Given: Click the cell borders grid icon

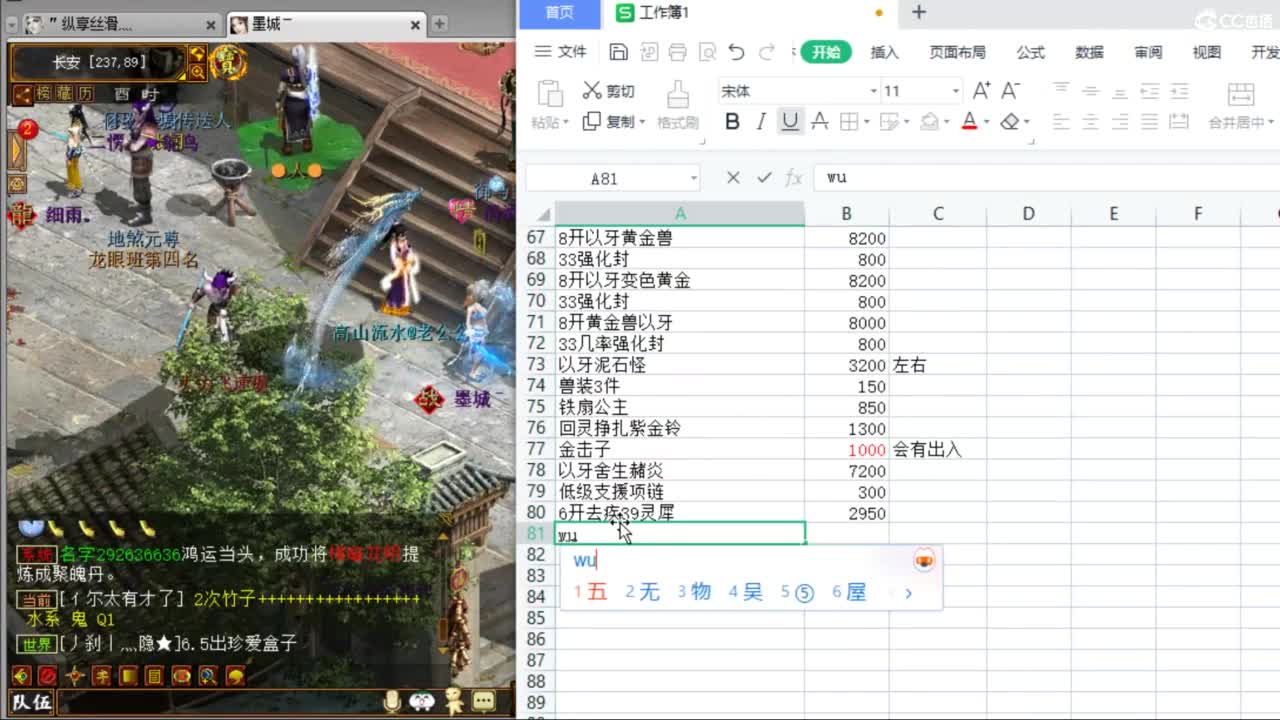Looking at the screenshot, I should pyautogui.click(x=849, y=121).
